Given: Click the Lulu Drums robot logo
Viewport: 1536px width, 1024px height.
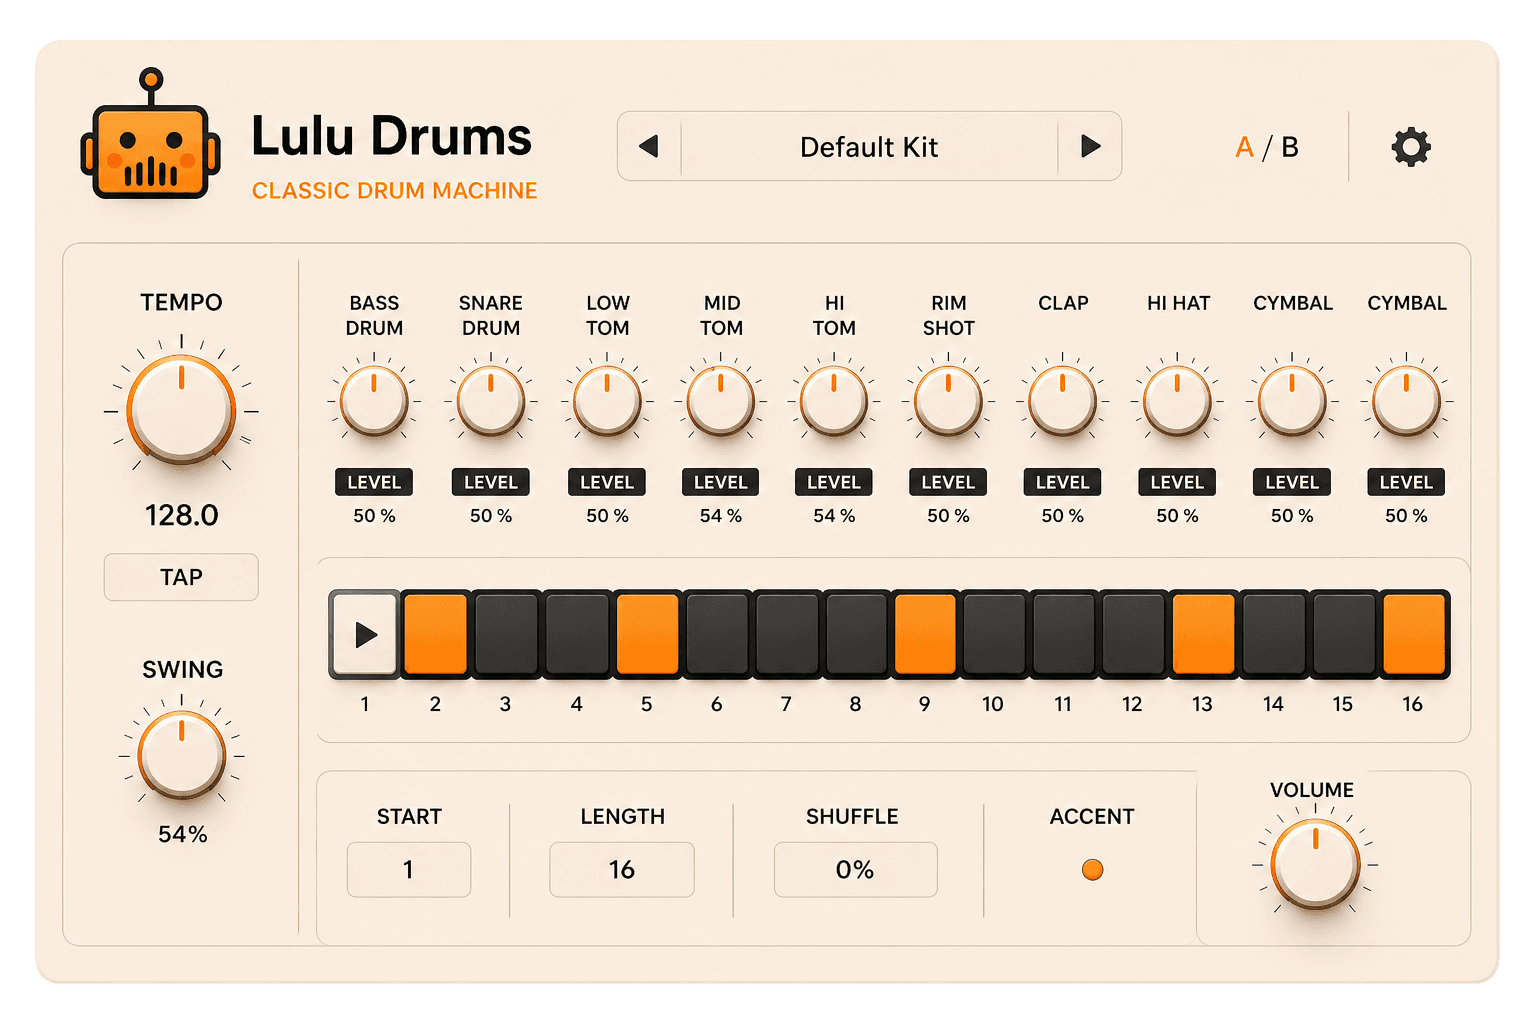Looking at the screenshot, I should point(150,134).
